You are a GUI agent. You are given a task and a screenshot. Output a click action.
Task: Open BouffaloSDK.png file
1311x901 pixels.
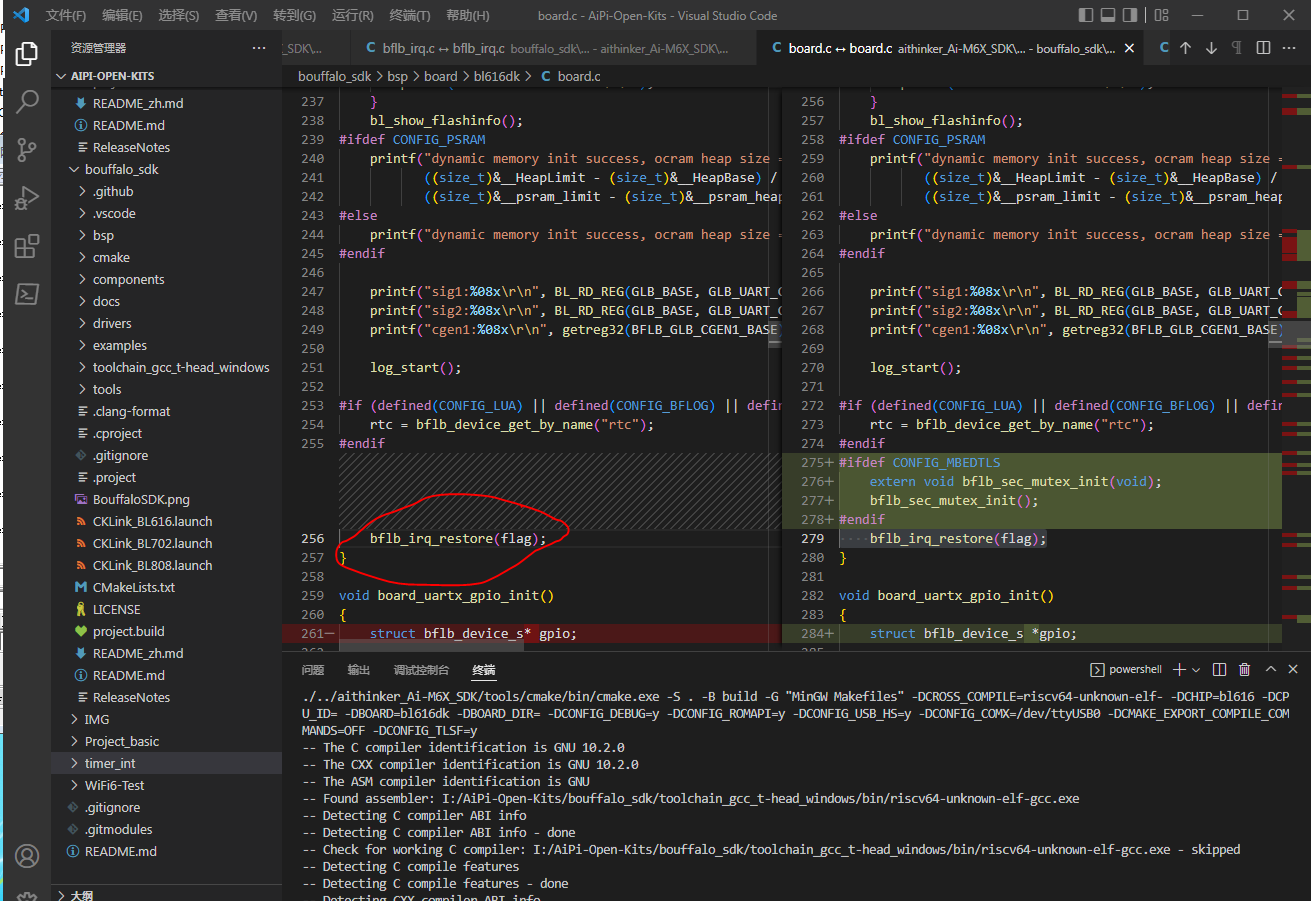[x=166, y=499]
